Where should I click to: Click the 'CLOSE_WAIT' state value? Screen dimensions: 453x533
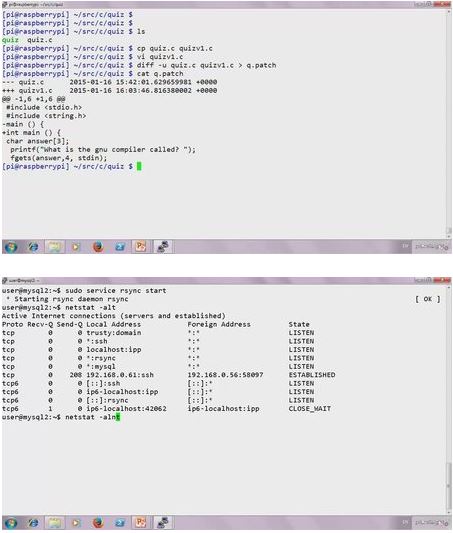(310, 409)
